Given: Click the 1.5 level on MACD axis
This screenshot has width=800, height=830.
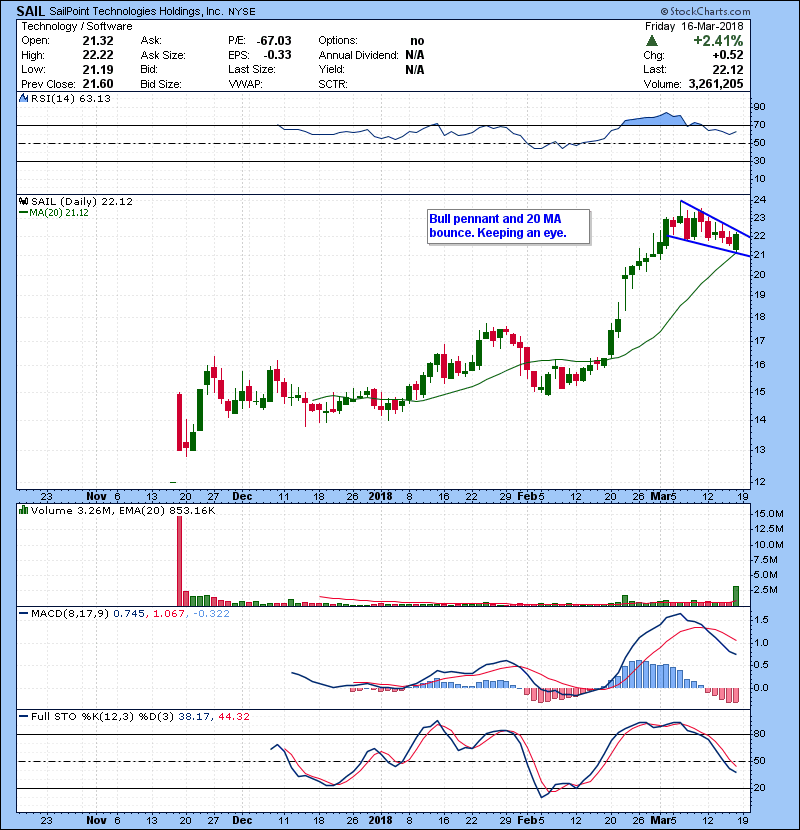Looking at the screenshot, I should (x=761, y=619).
